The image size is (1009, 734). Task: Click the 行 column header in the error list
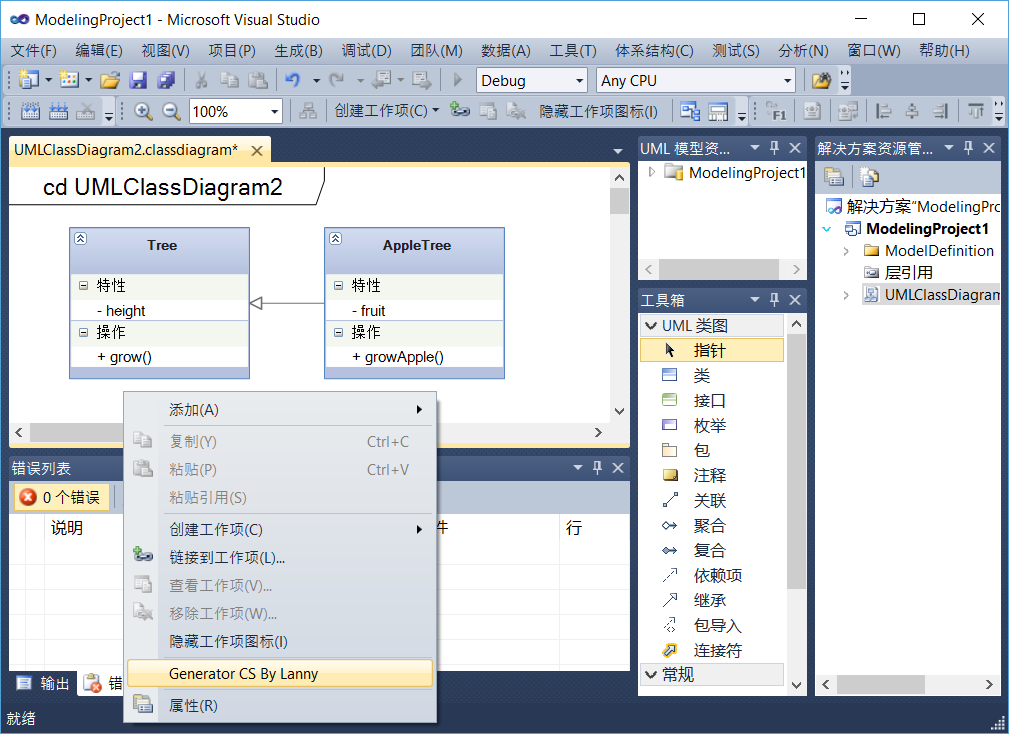(594, 528)
